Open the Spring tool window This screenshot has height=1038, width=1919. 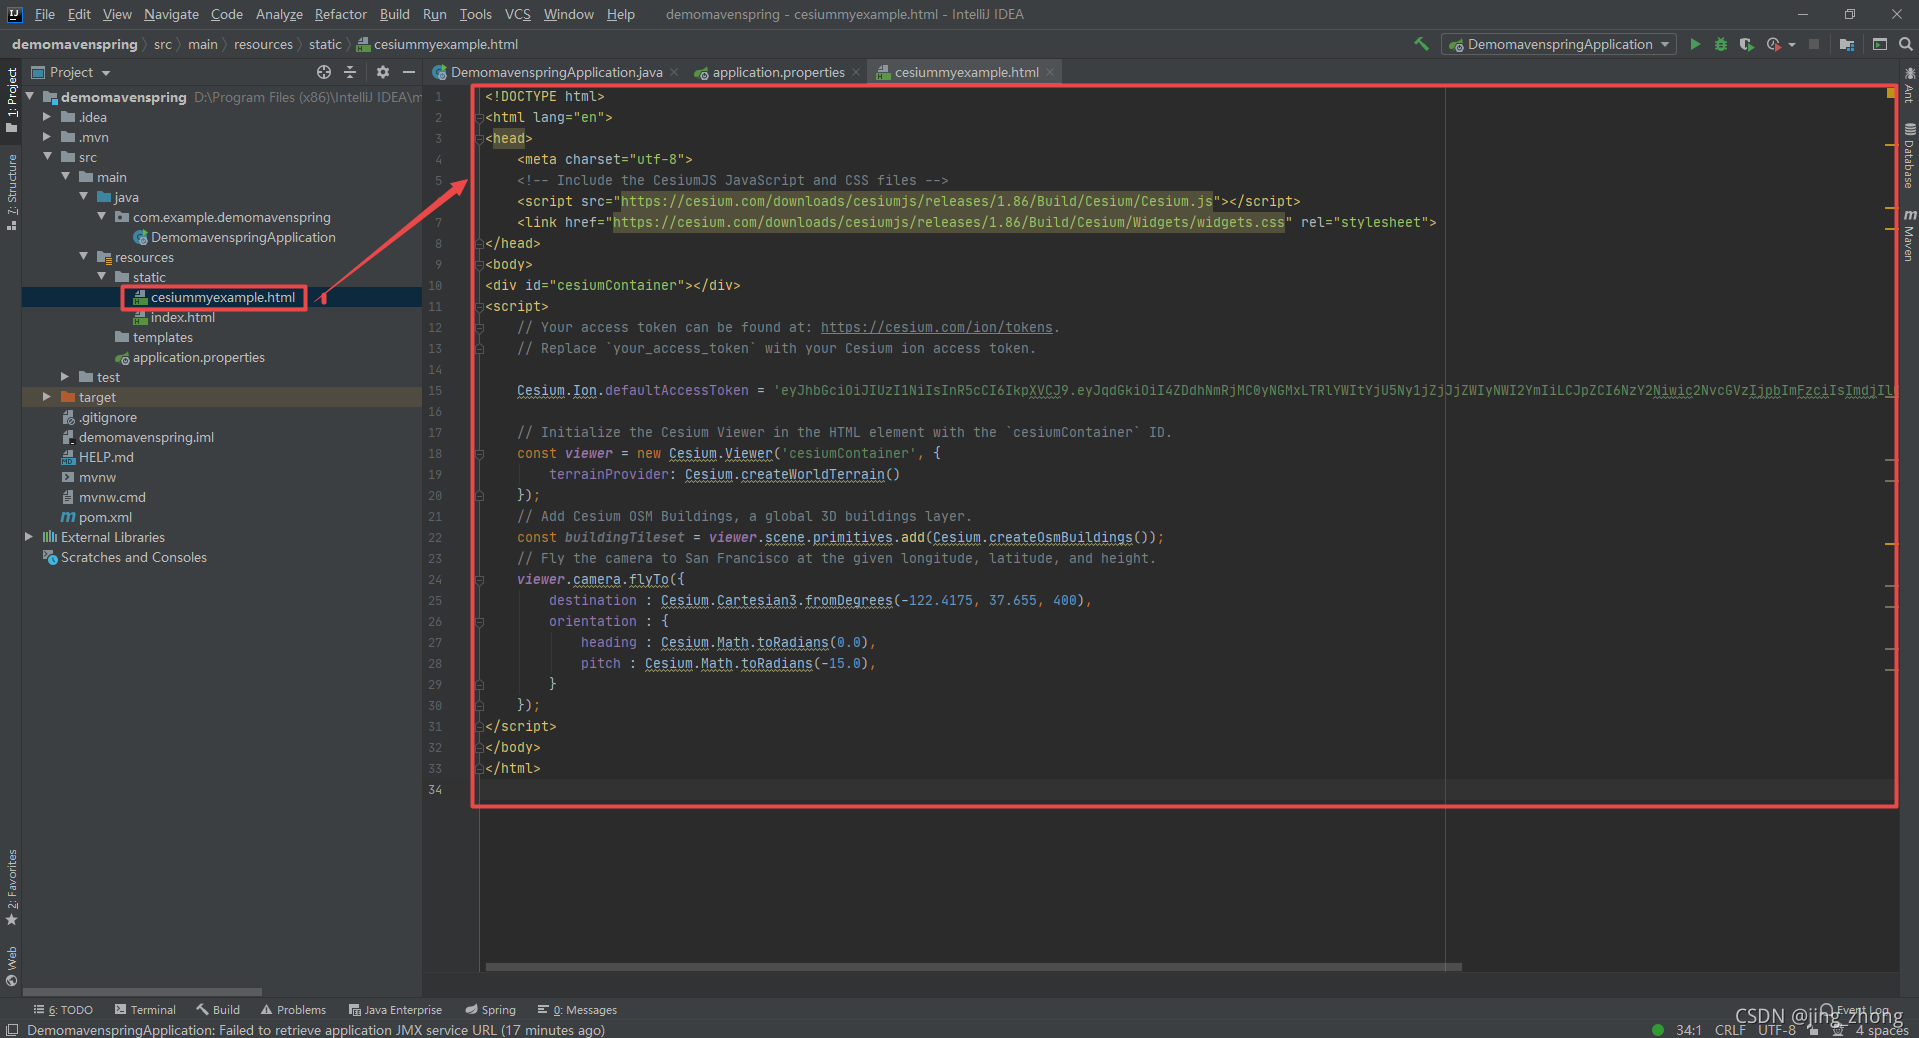click(490, 1010)
